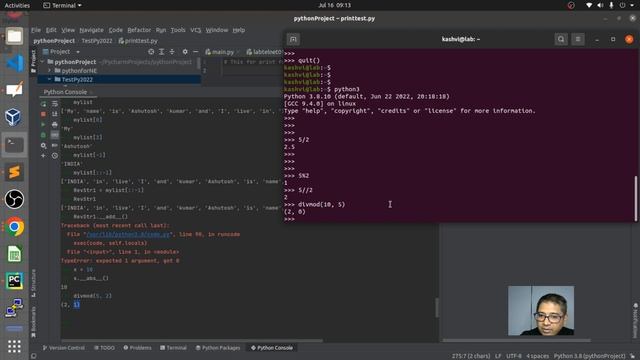Click the Attach debugger green bug icon

coord(43,135)
